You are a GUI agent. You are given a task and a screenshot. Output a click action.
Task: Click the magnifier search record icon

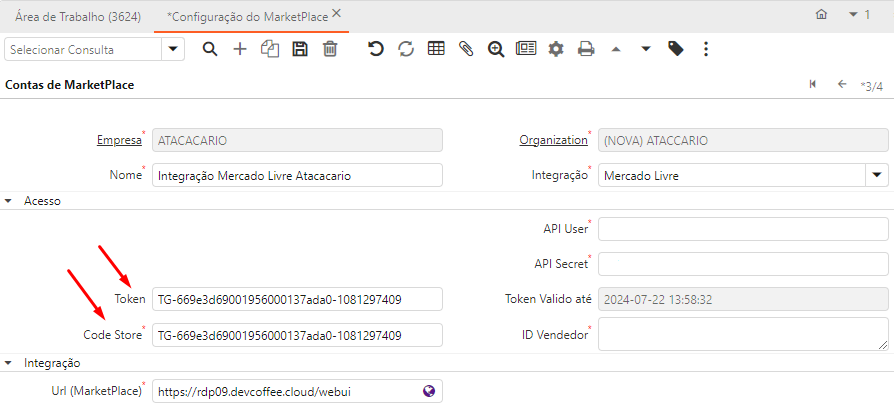pyautogui.click(x=210, y=49)
